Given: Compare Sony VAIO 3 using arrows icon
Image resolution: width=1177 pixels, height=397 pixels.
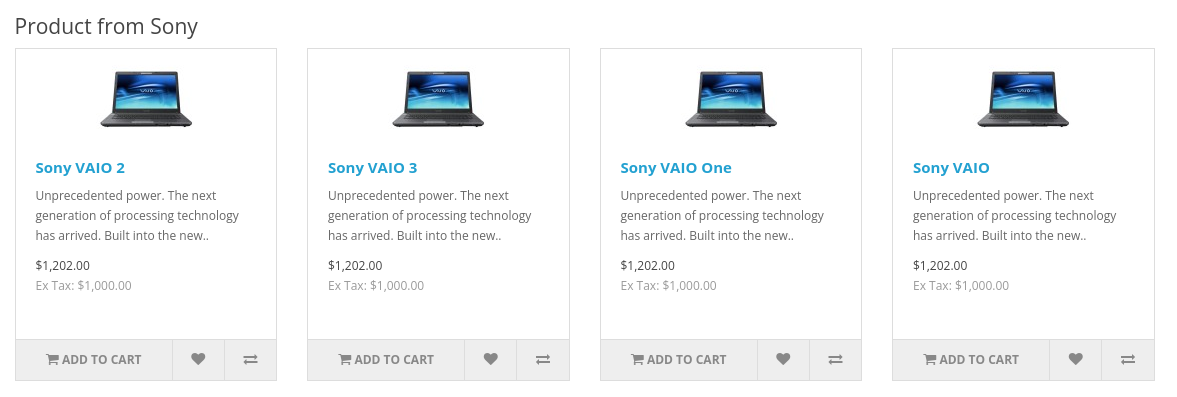Looking at the screenshot, I should click(543, 359).
